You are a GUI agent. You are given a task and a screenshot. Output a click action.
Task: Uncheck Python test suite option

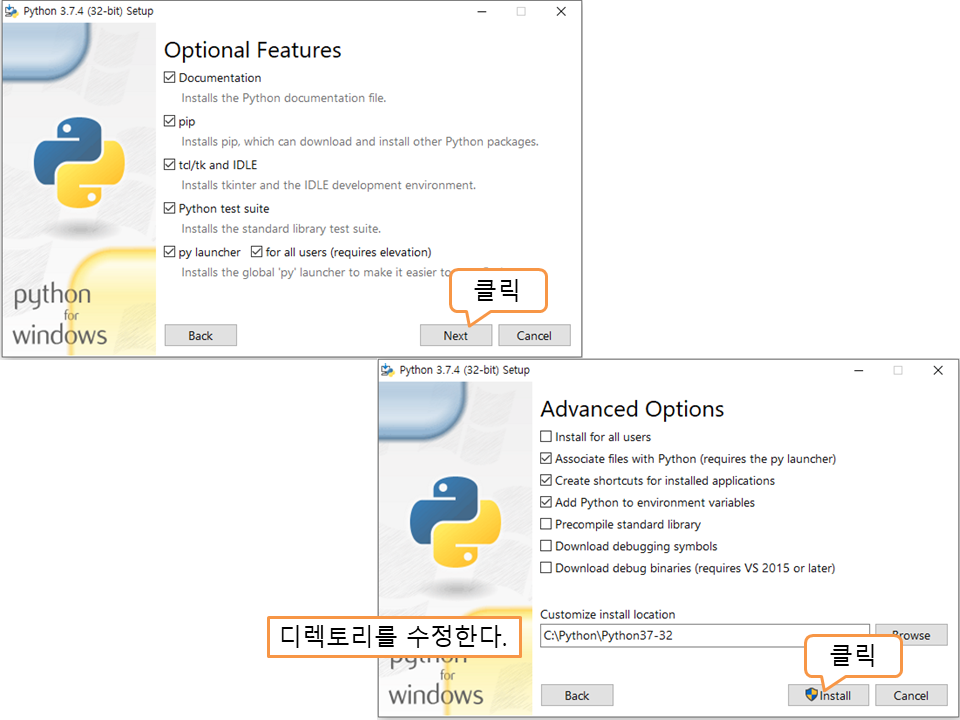pyautogui.click(x=170, y=209)
